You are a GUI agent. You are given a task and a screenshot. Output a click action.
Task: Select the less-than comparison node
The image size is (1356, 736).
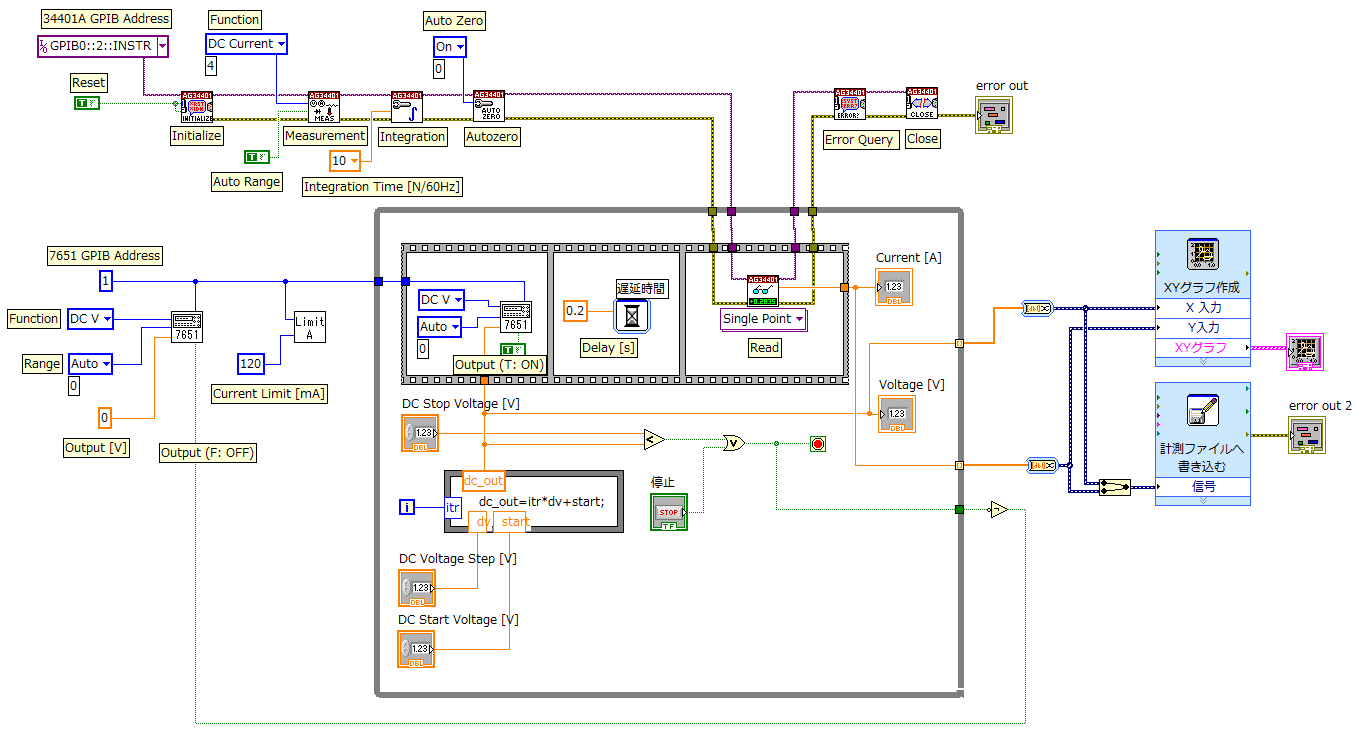(x=654, y=438)
